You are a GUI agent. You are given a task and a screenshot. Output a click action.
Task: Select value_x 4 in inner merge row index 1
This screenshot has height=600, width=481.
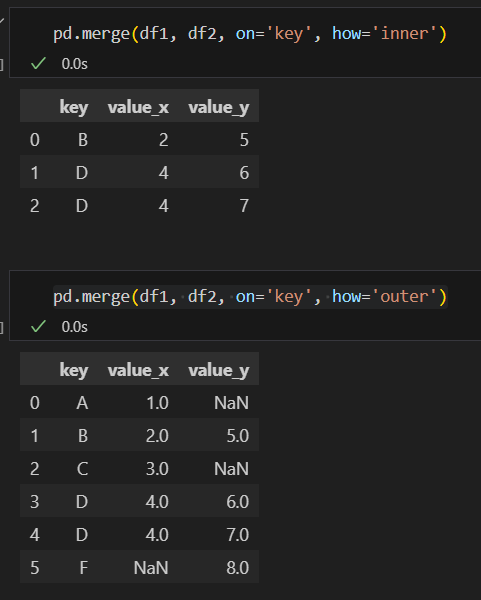pos(163,173)
